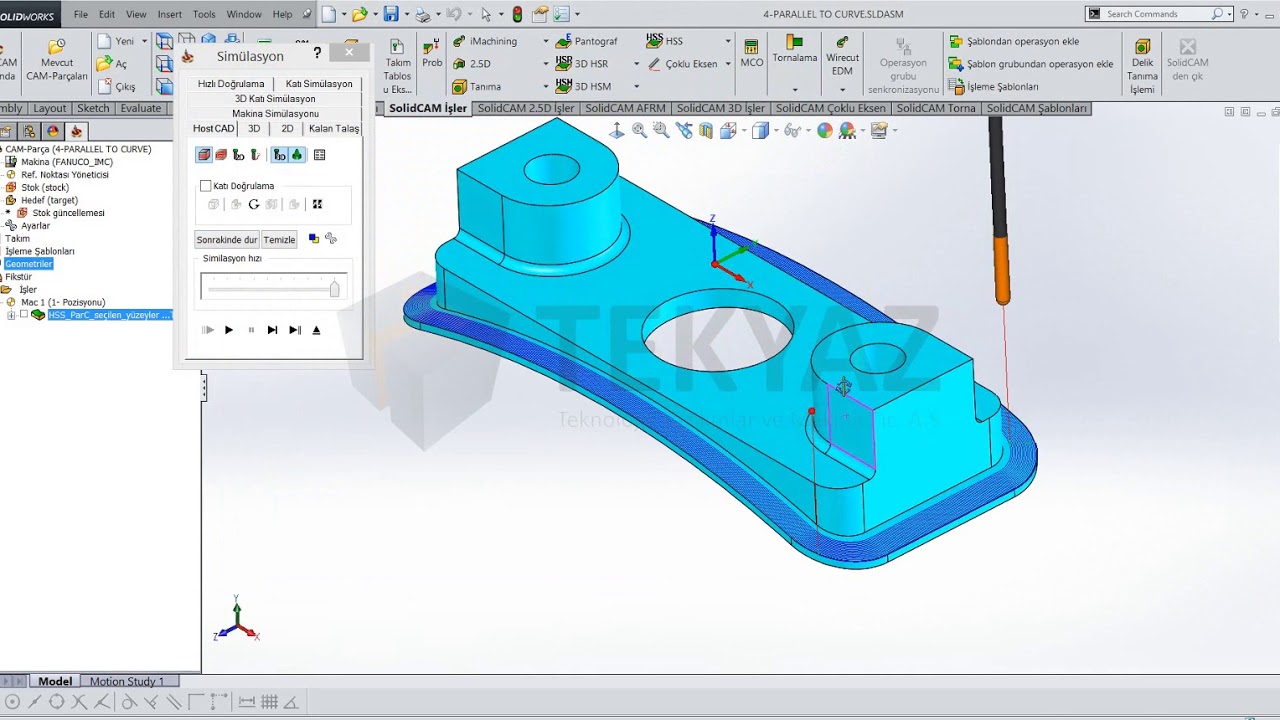The image size is (1280, 720).
Task: Click the Edit Appearance color sphere icon
Action: click(824, 130)
